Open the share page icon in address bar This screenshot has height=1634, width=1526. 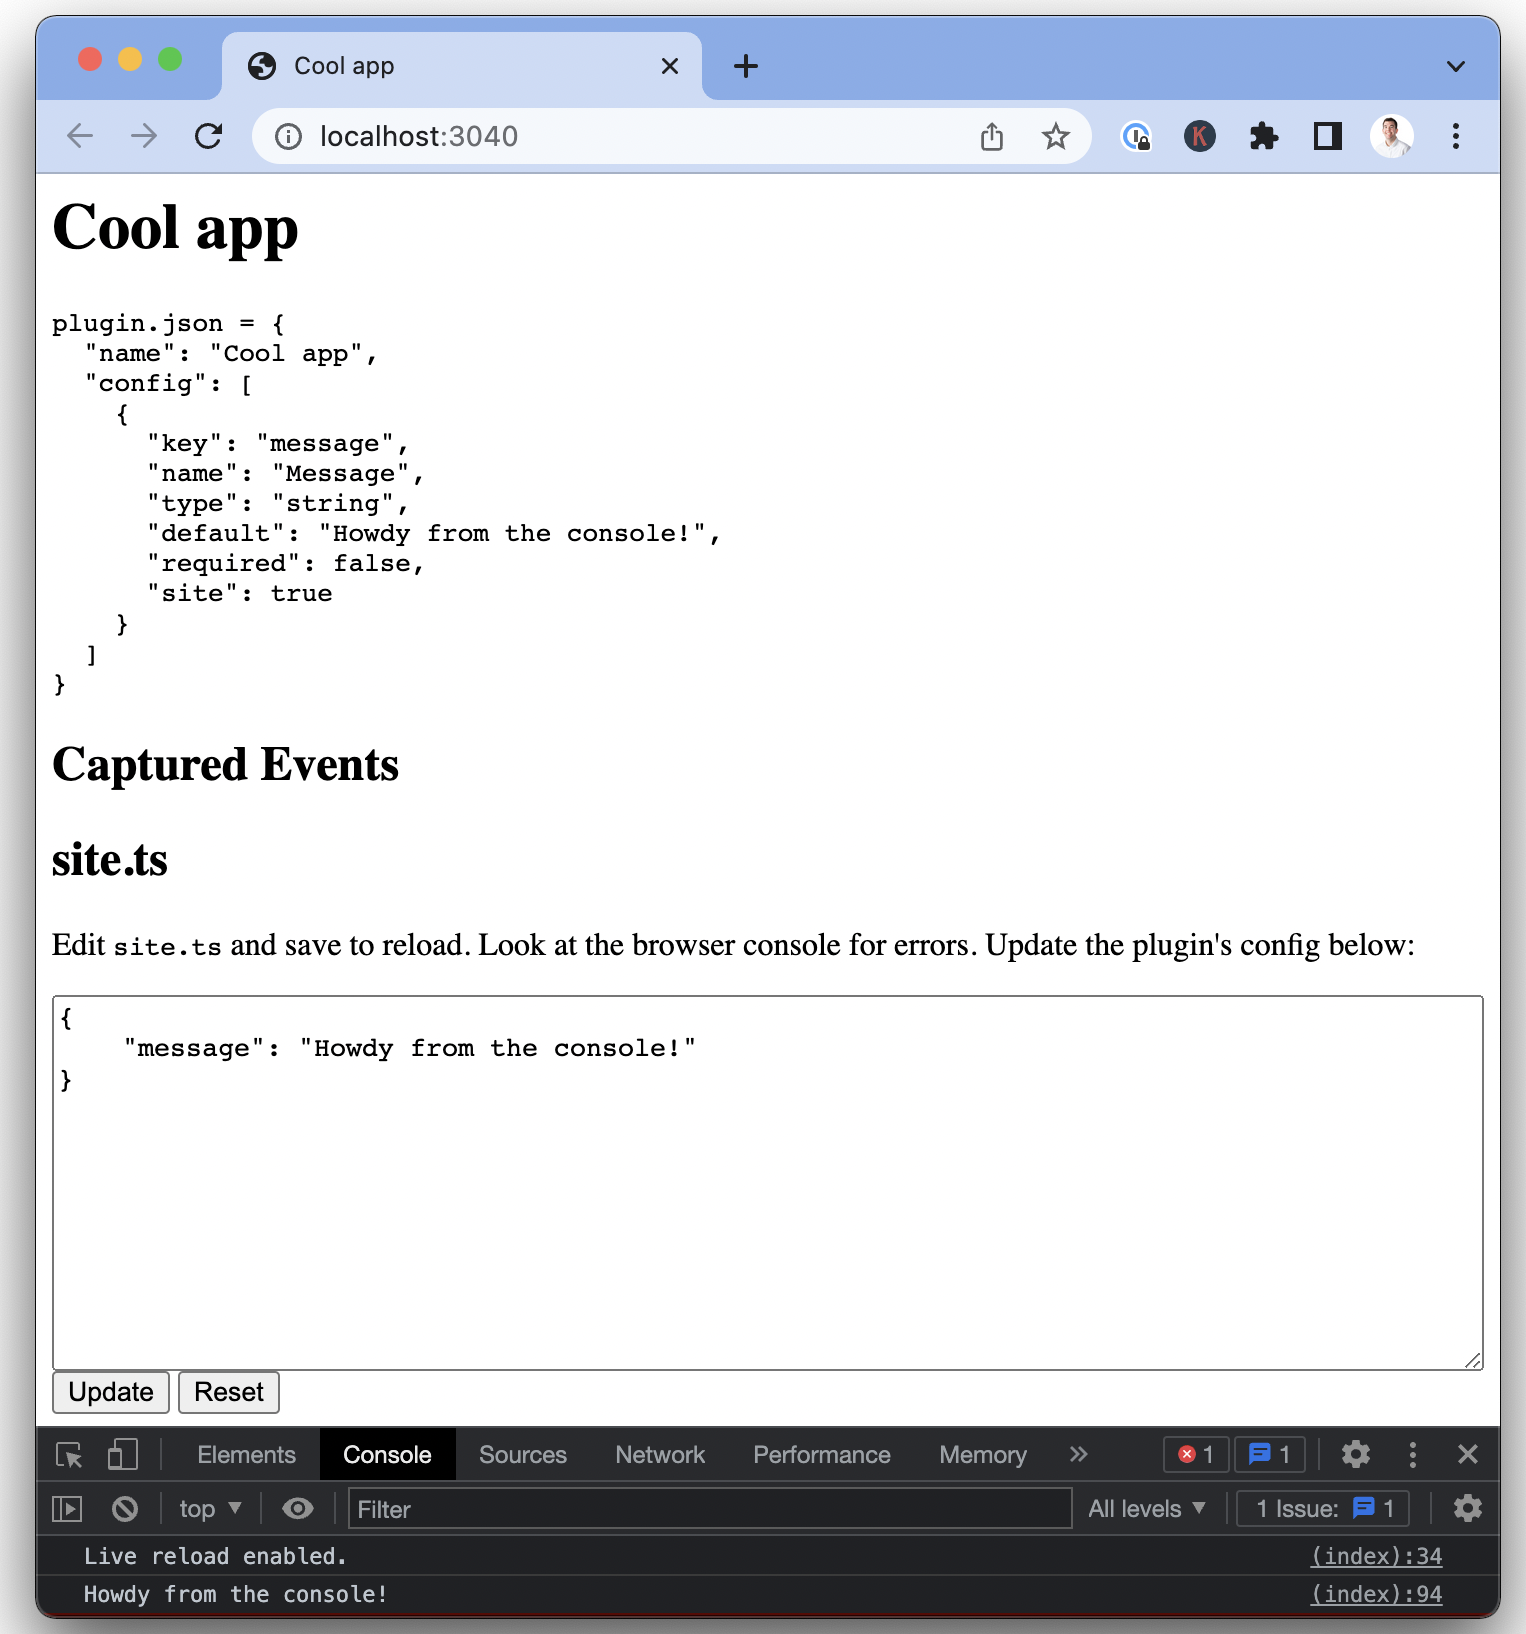991,136
